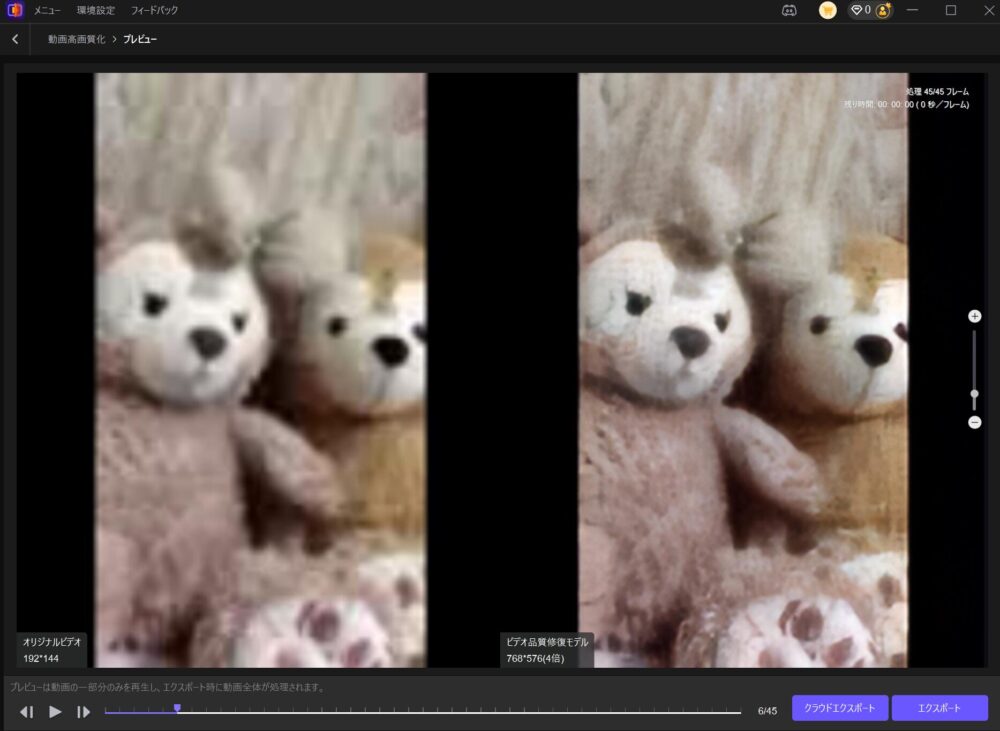Click the クラウドエクスポート button
The image size is (1000, 731).
pyautogui.click(x=840, y=708)
